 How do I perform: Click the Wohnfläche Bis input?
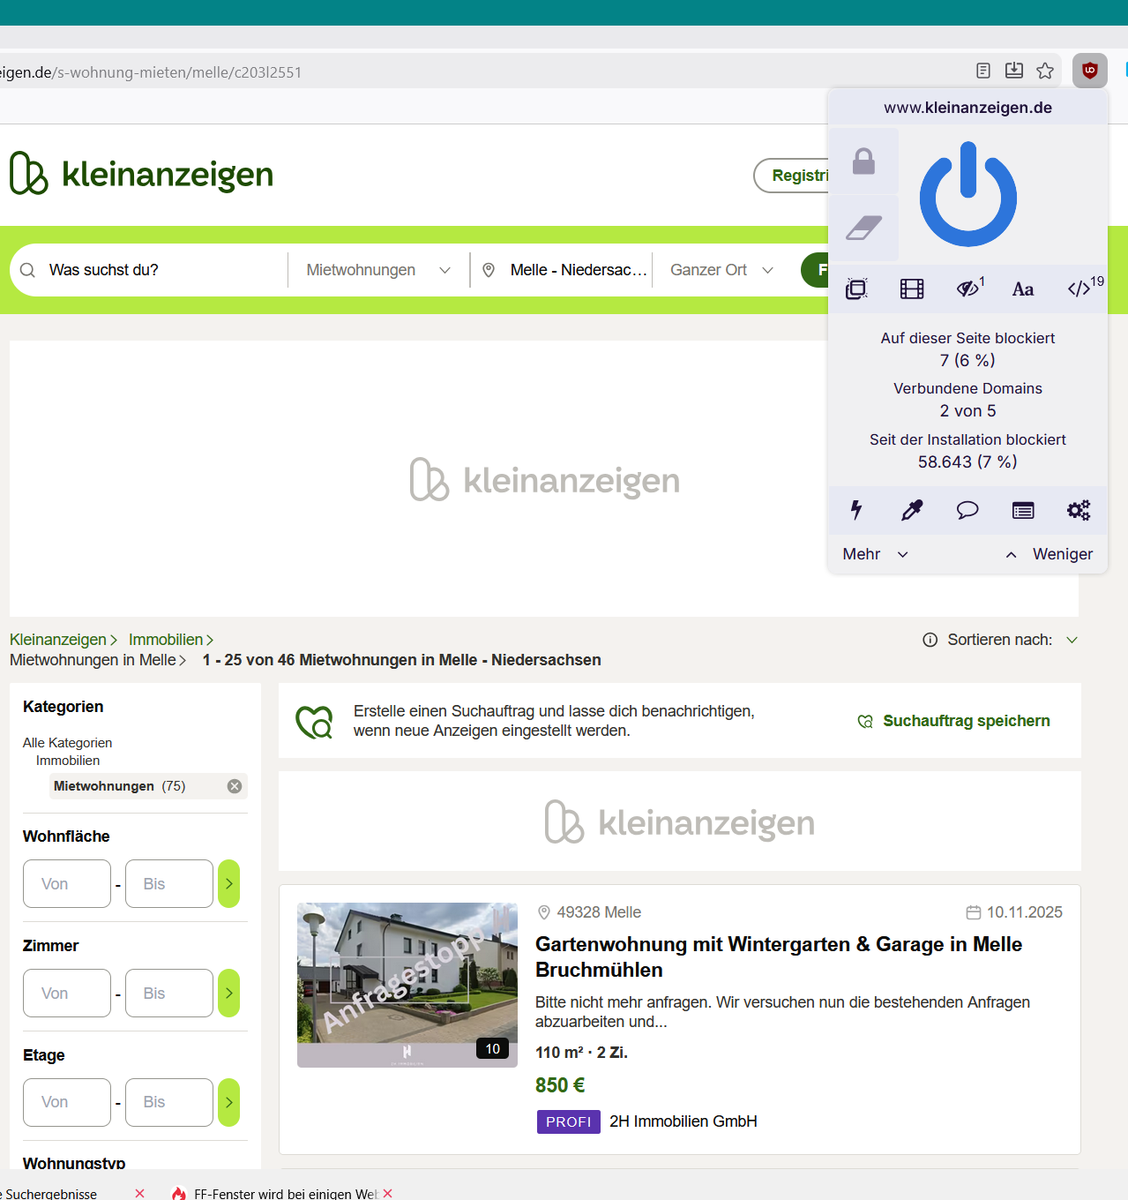[x=169, y=884]
